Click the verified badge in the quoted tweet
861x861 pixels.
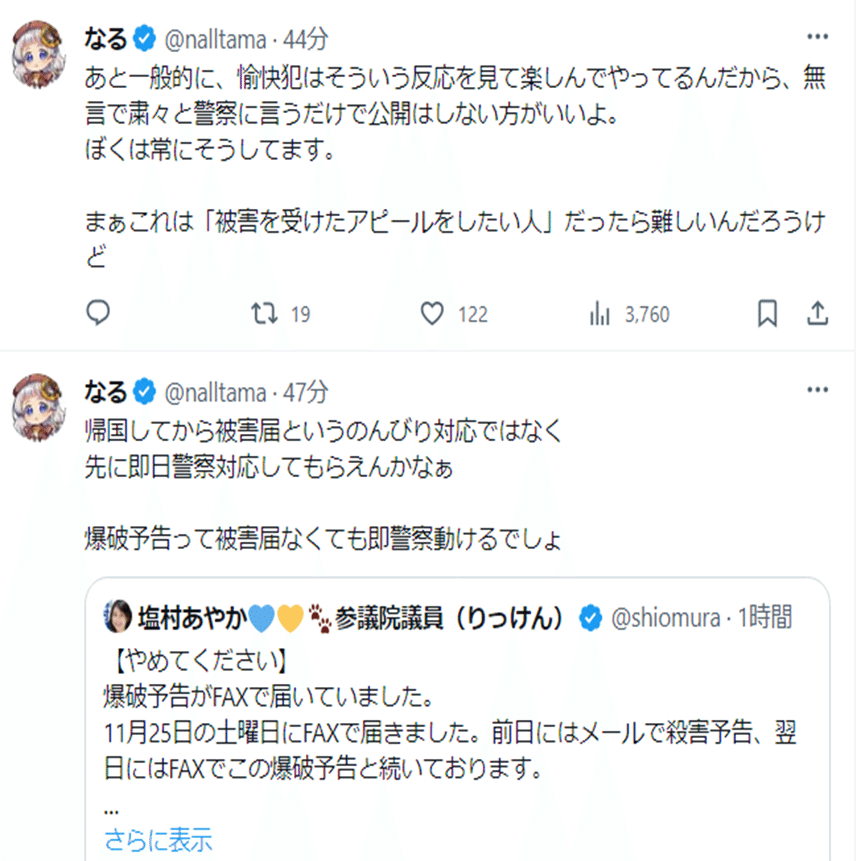591,618
